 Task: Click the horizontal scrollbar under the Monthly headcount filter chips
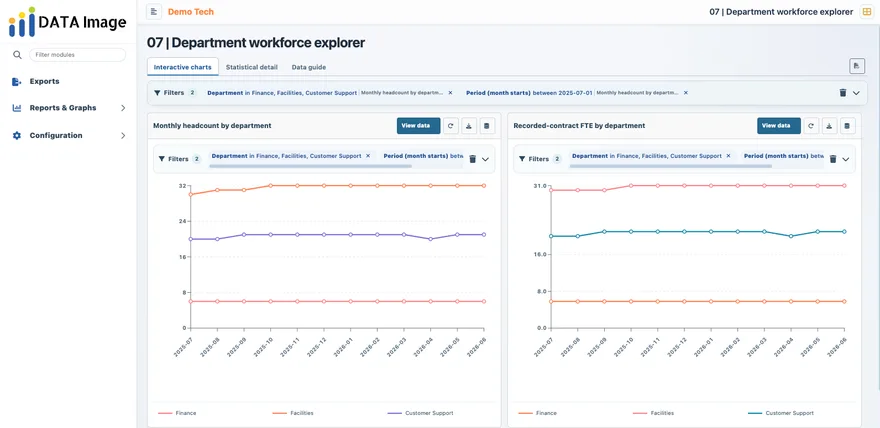point(310,166)
